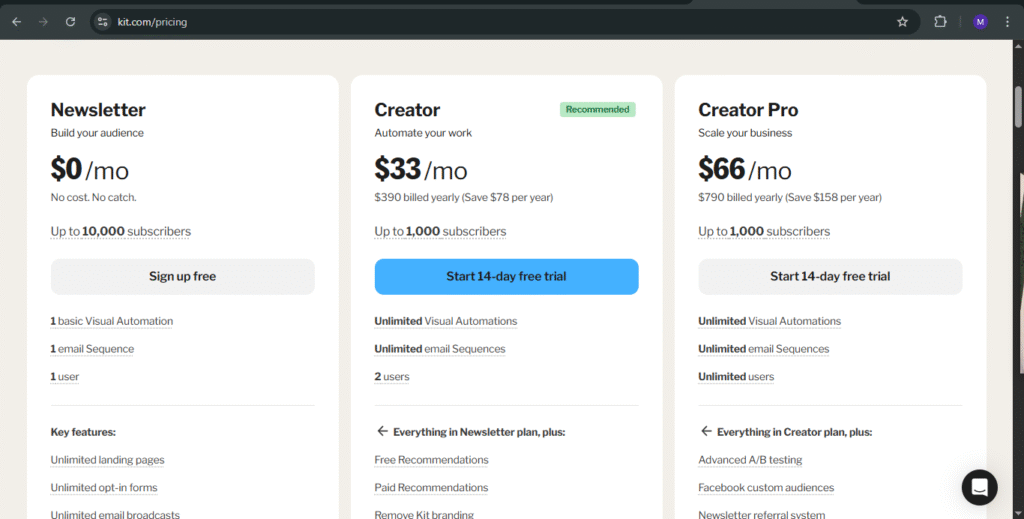Click Everything in Creator plan, plus: text
The image size is (1024, 519).
point(794,432)
